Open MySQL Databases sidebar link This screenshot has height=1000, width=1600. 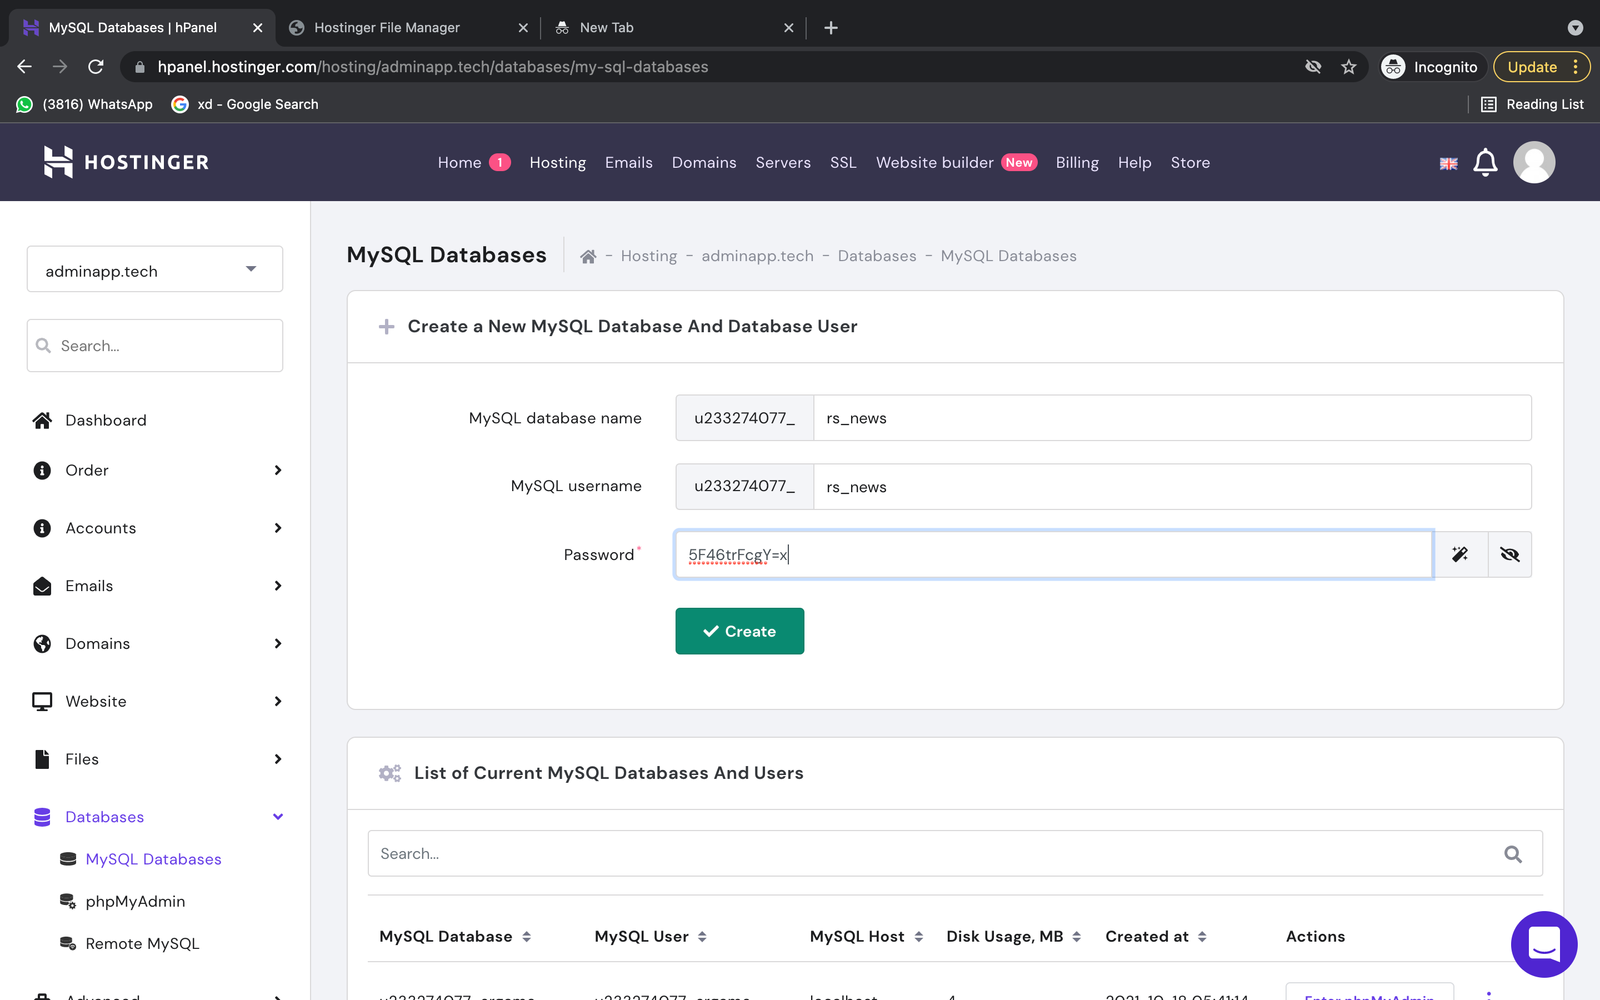coord(154,859)
